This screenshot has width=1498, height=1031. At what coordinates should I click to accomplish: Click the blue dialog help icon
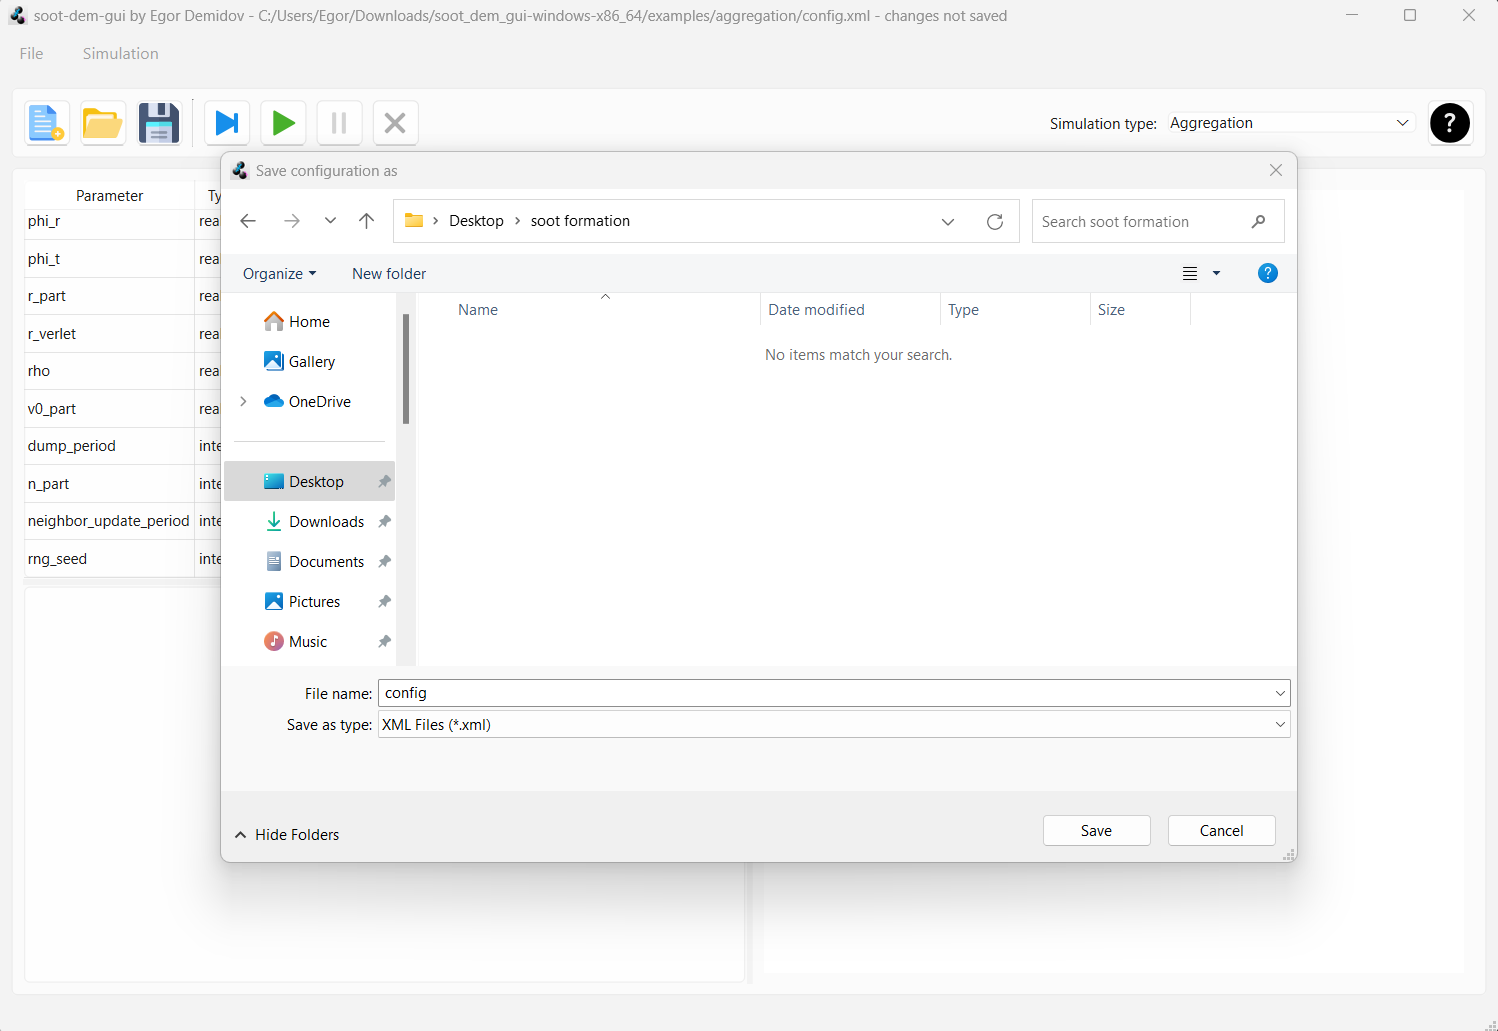[1268, 273]
